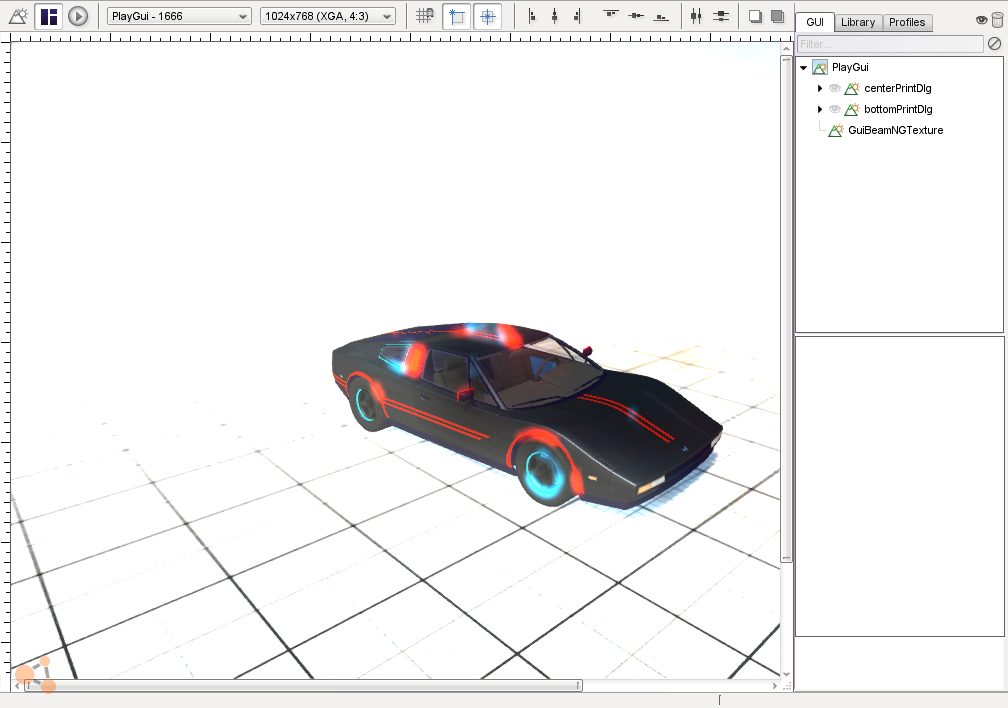The height and width of the screenshot is (708, 1008).
Task: Collapse the PlayGui tree node
Action: click(x=804, y=67)
